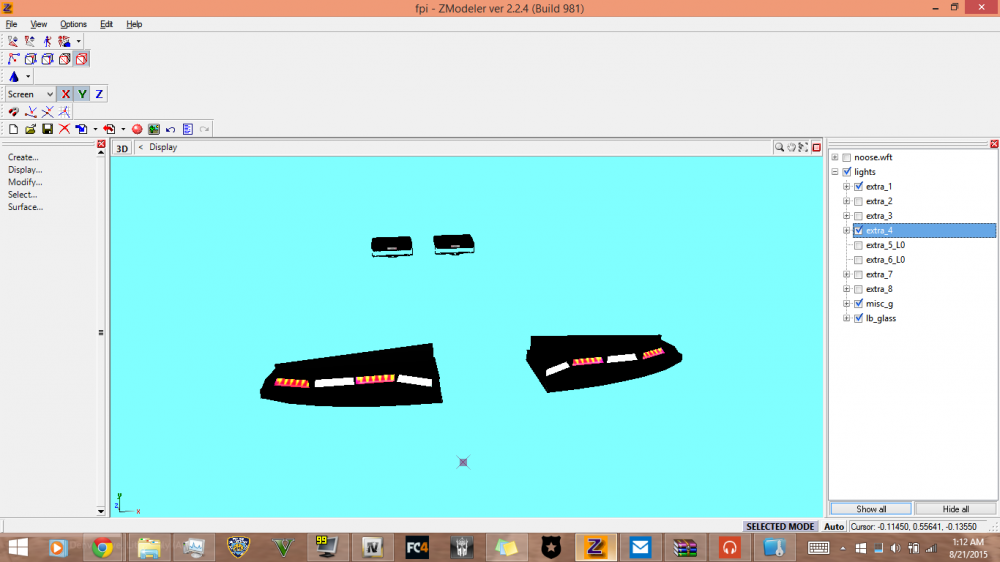Open the Surface... command list
The width and height of the screenshot is (1000, 562).
(x=25, y=207)
